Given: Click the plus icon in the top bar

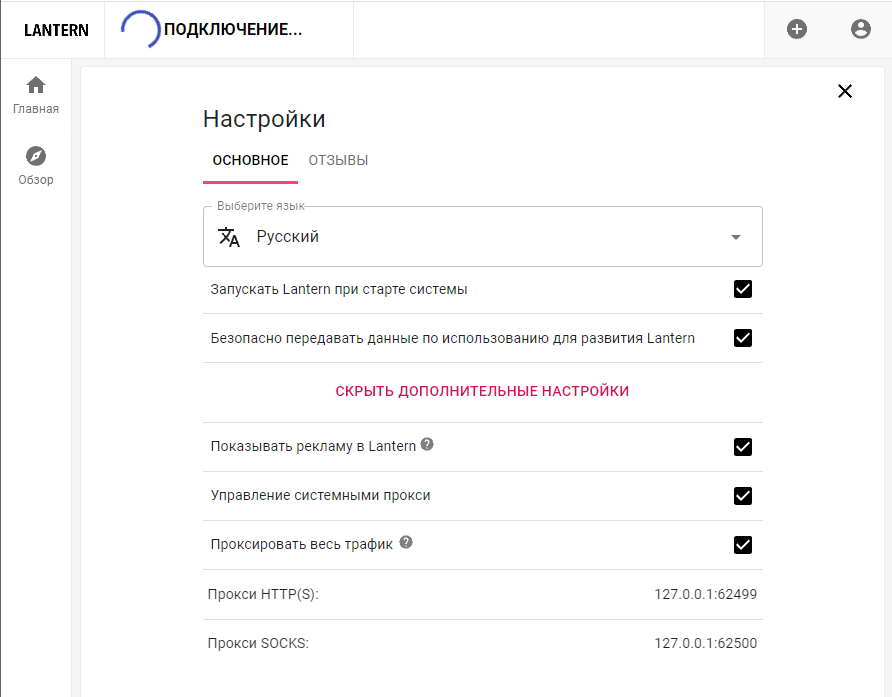Looking at the screenshot, I should 796,29.
